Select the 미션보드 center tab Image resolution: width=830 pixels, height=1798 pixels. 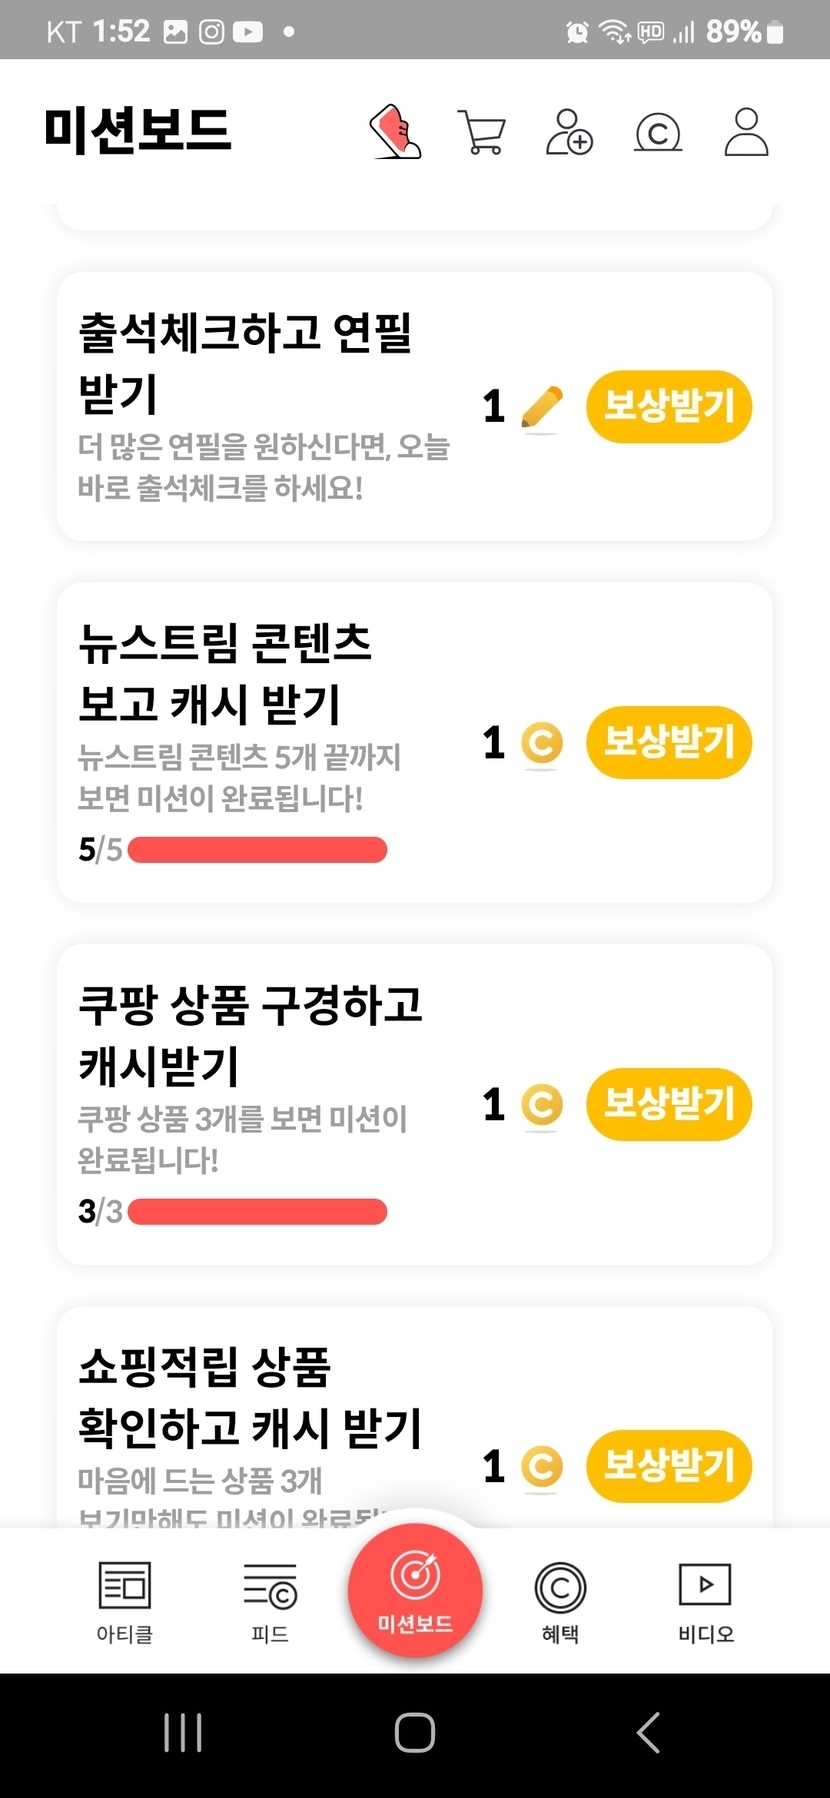pyautogui.click(x=415, y=1590)
